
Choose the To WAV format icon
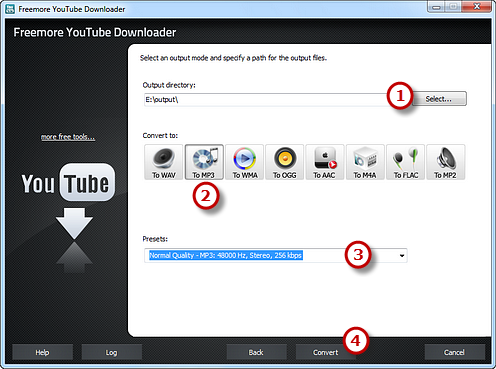[x=164, y=162]
